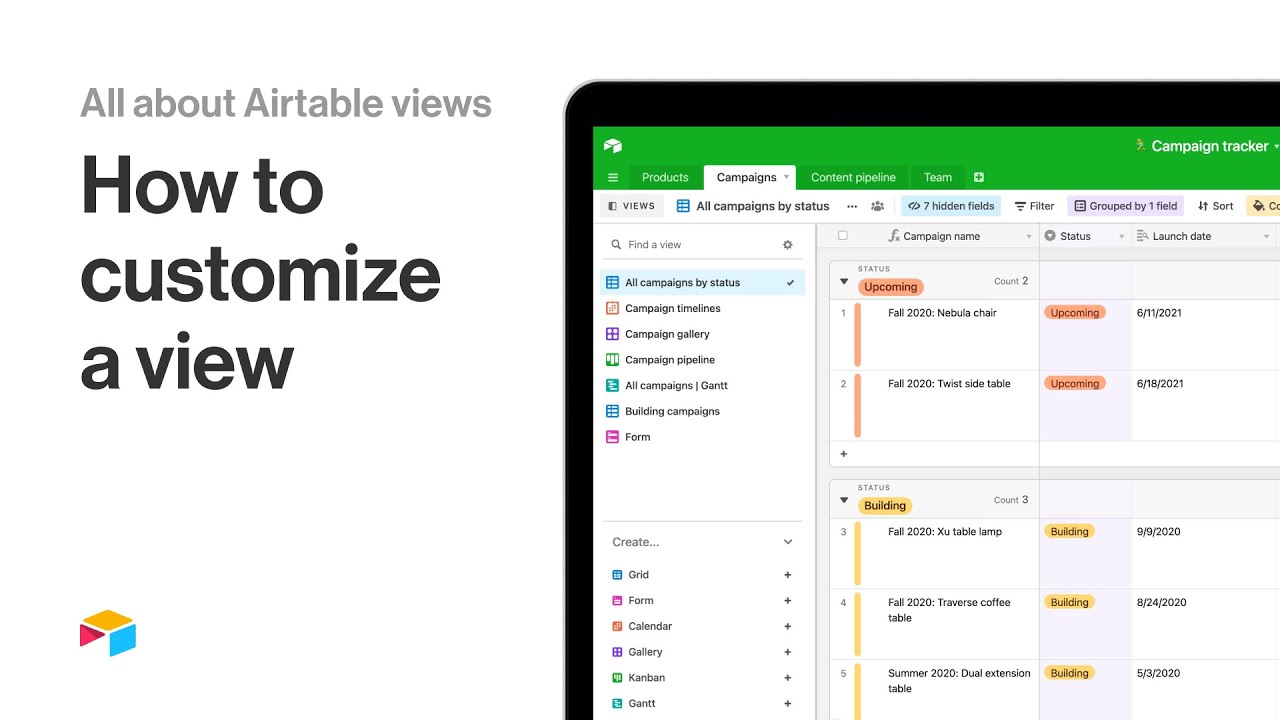Switch to Content pipeline tab

tap(853, 177)
